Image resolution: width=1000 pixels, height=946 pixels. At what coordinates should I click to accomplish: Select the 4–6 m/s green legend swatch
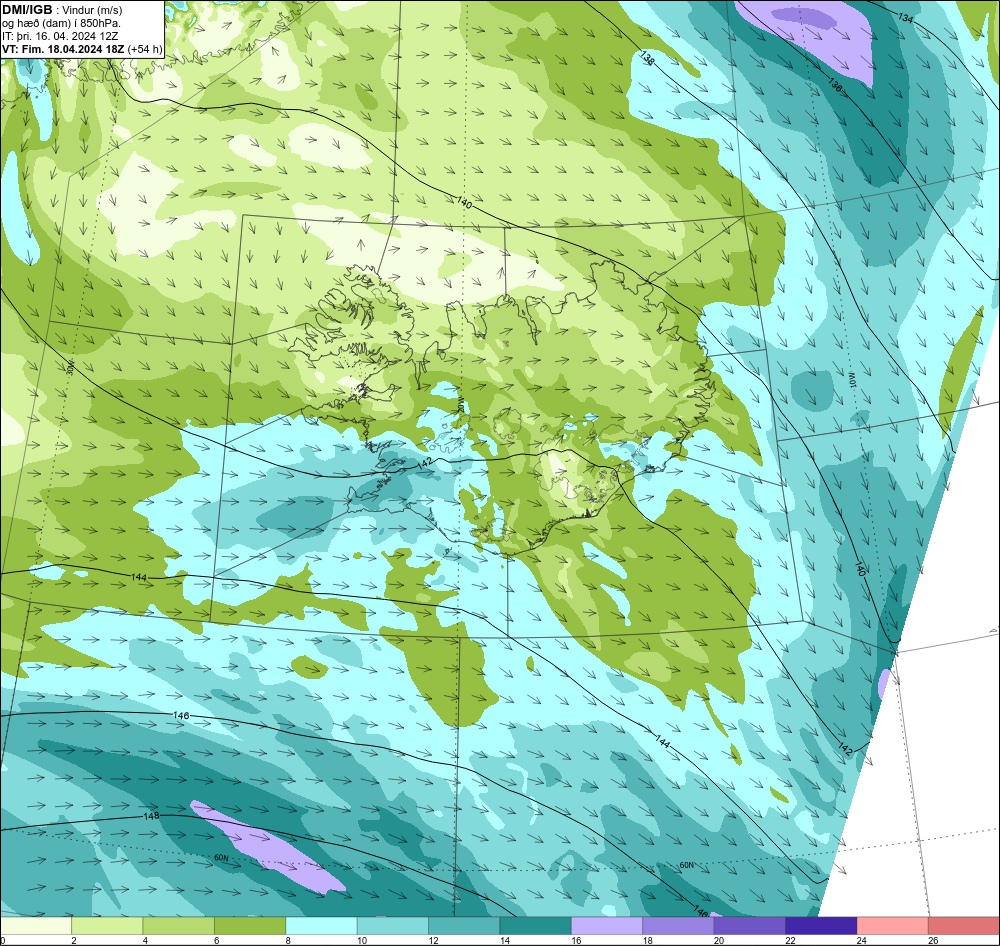point(179,925)
